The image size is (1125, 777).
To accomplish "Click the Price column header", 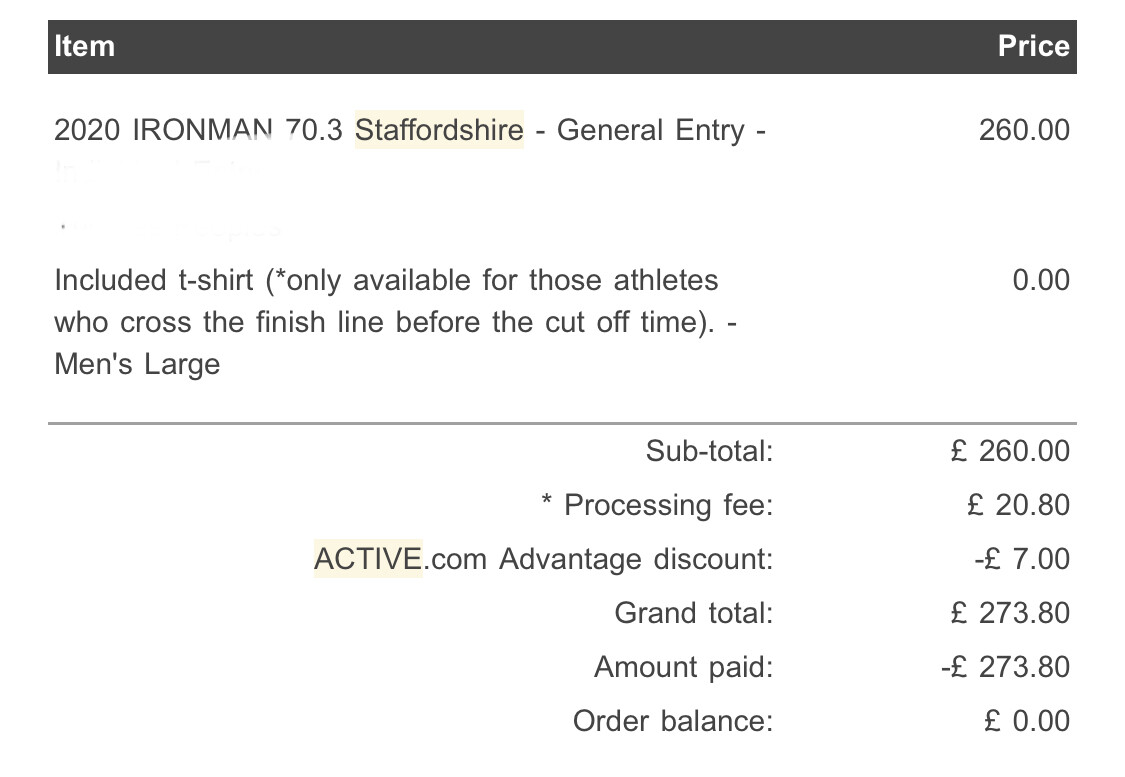I will coord(1033,47).
